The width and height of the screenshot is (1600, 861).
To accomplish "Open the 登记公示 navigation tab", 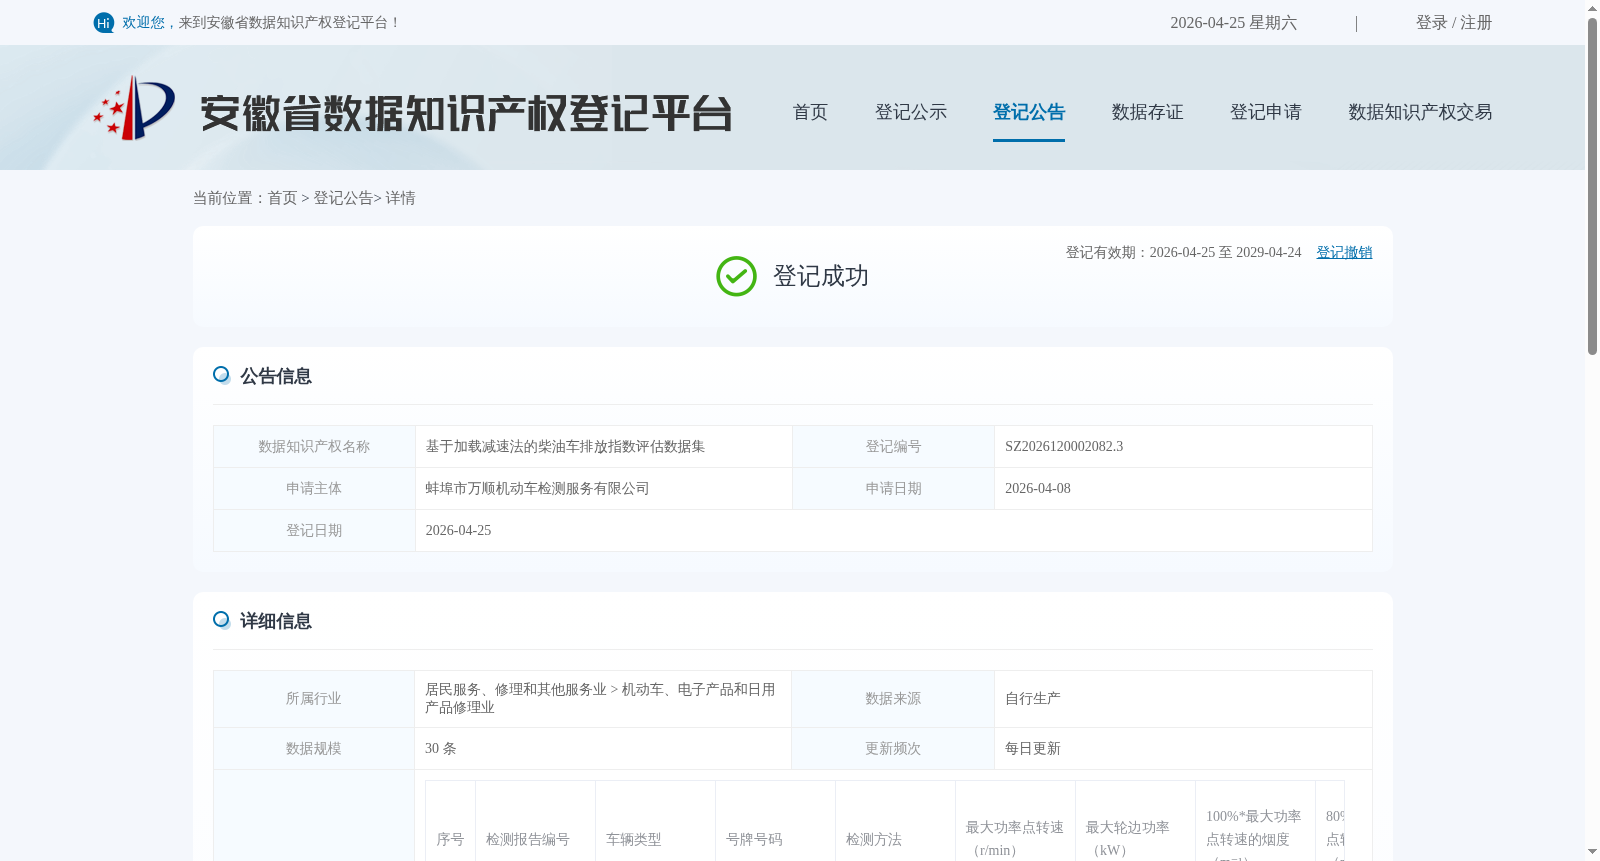I will pyautogui.click(x=911, y=112).
